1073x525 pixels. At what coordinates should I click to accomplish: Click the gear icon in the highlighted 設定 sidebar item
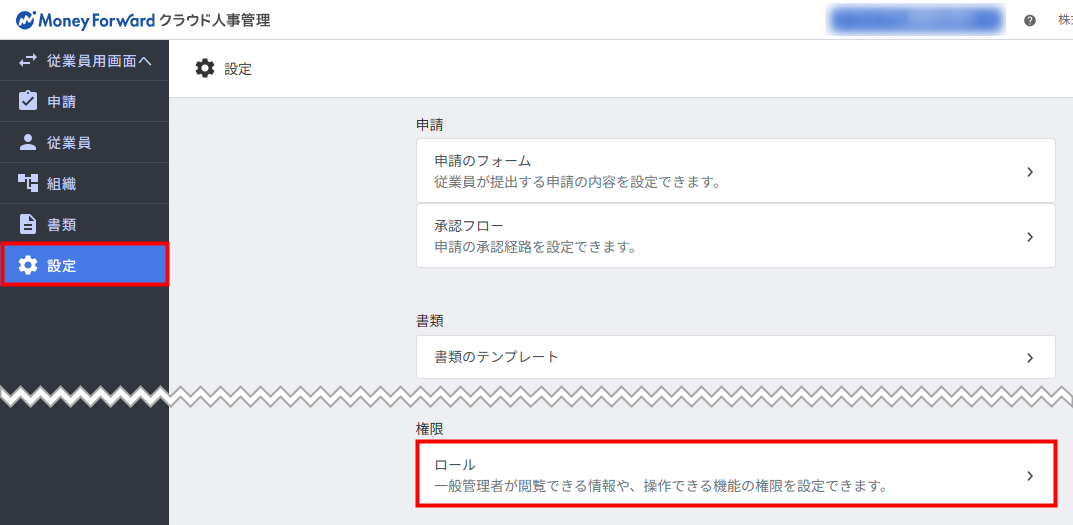pyautogui.click(x=28, y=265)
